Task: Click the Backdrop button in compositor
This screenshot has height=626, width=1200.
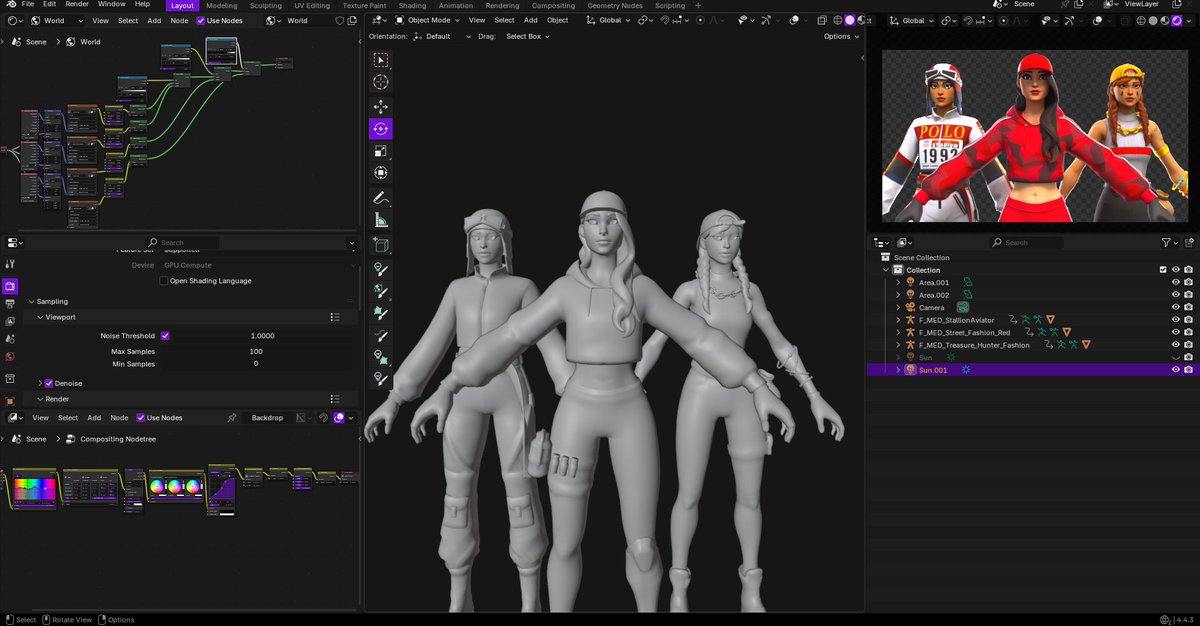Action: 267,417
